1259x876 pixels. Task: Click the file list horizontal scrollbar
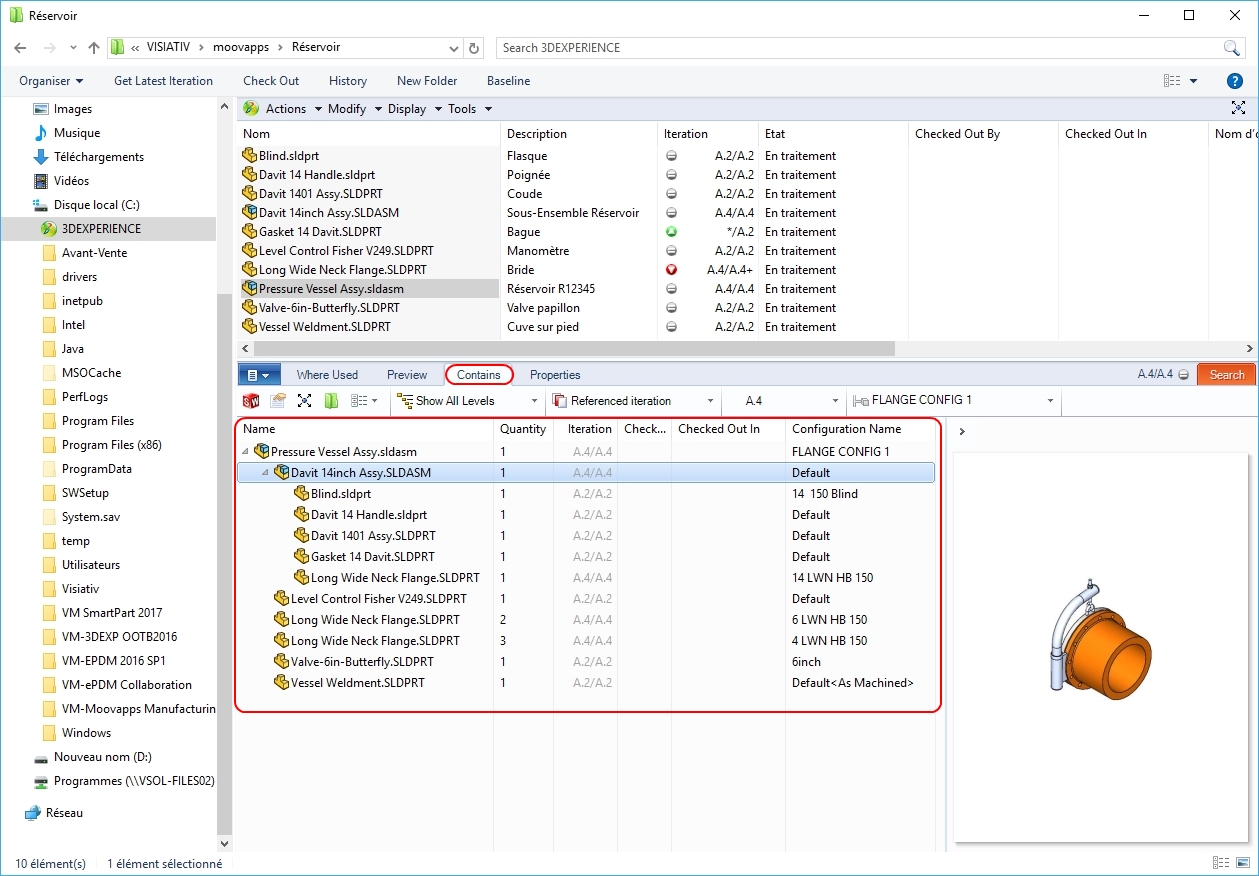click(573, 348)
